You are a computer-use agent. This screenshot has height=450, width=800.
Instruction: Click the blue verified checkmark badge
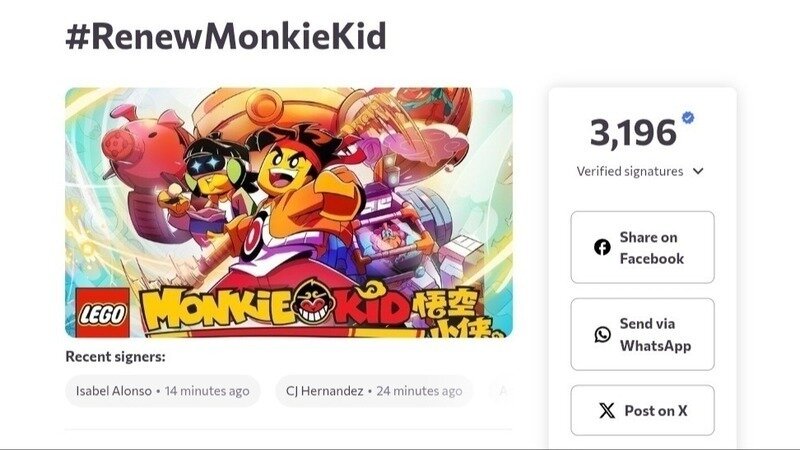click(688, 118)
